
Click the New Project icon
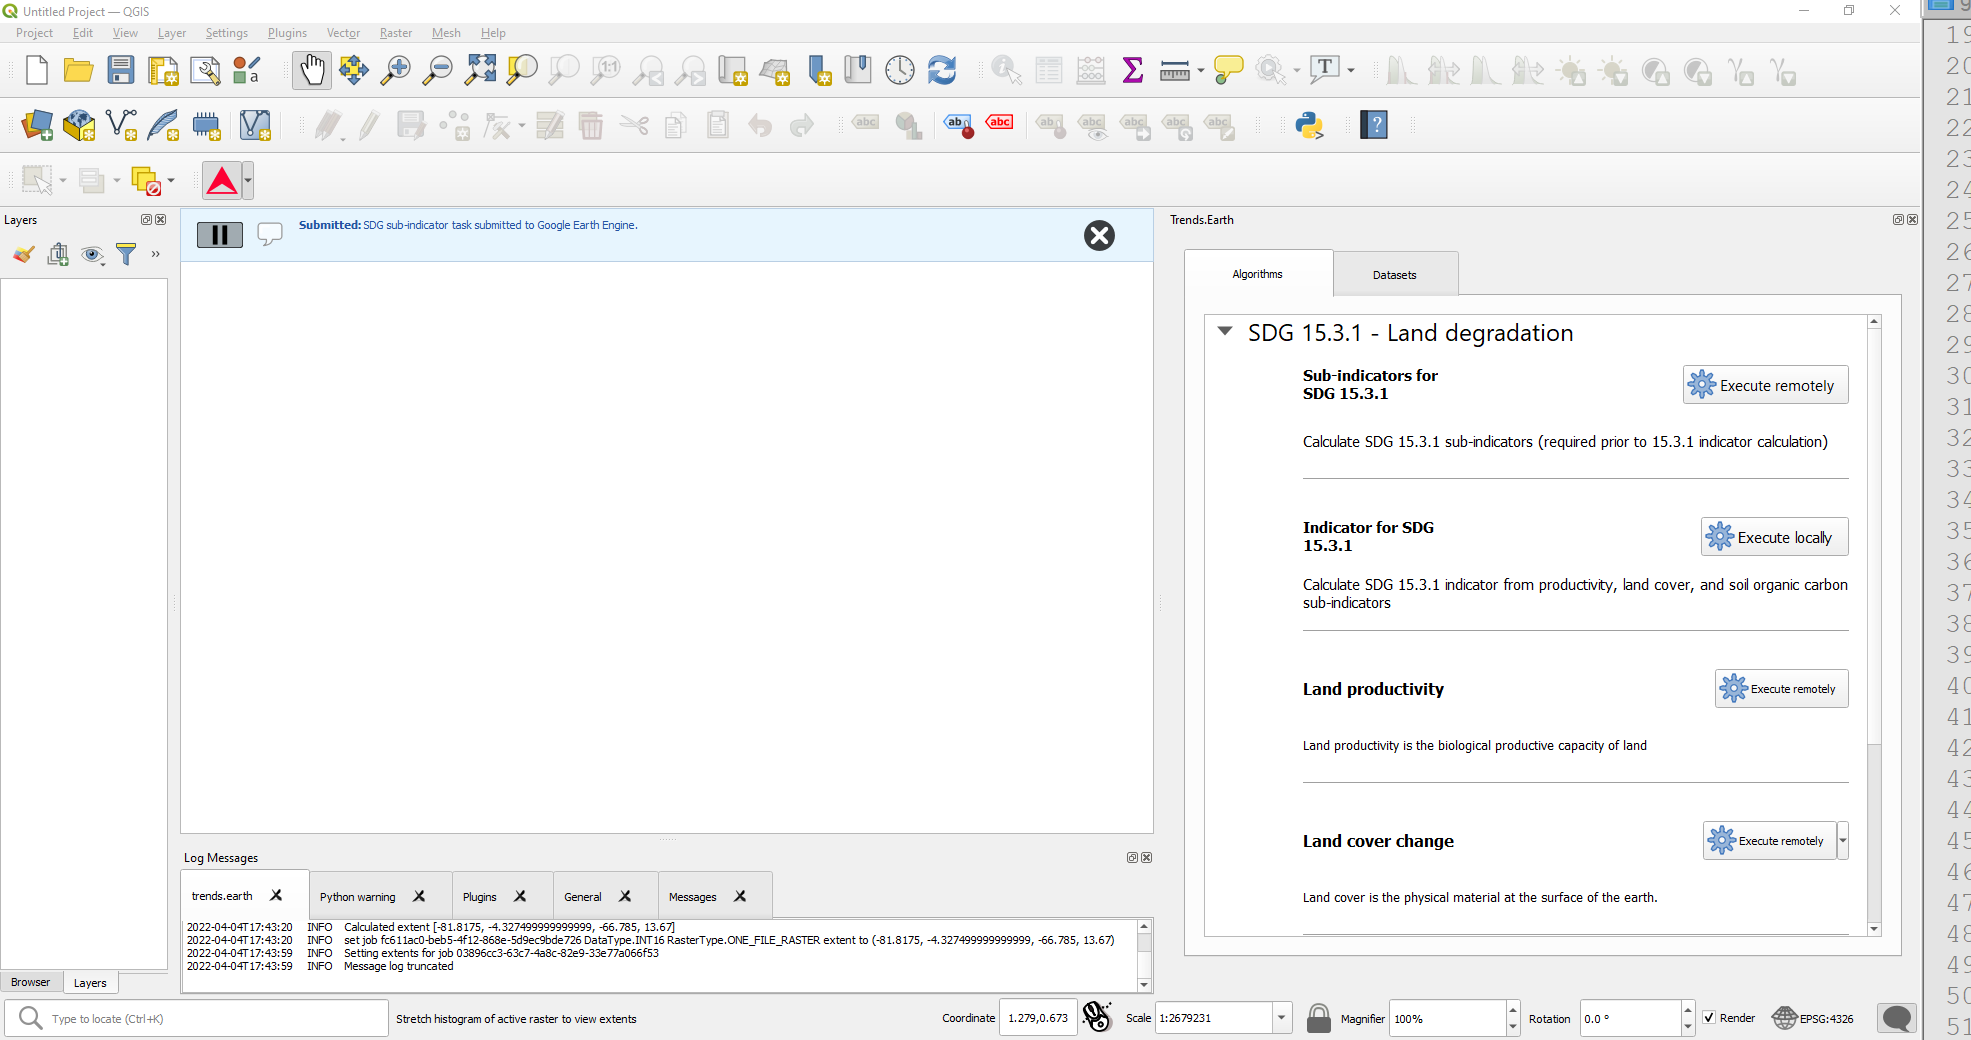pos(37,71)
